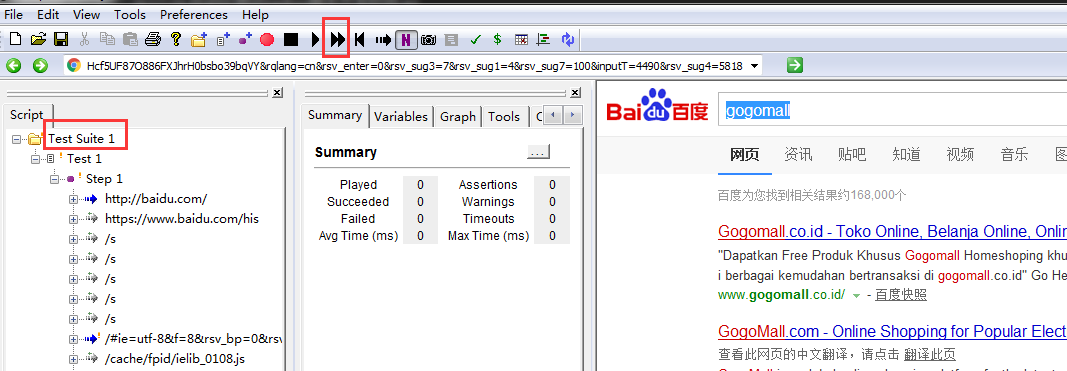The height and width of the screenshot is (371, 1067).
Task: Select Test Suite 1 in the tree
Action: pyautogui.click(x=81, y=139)
